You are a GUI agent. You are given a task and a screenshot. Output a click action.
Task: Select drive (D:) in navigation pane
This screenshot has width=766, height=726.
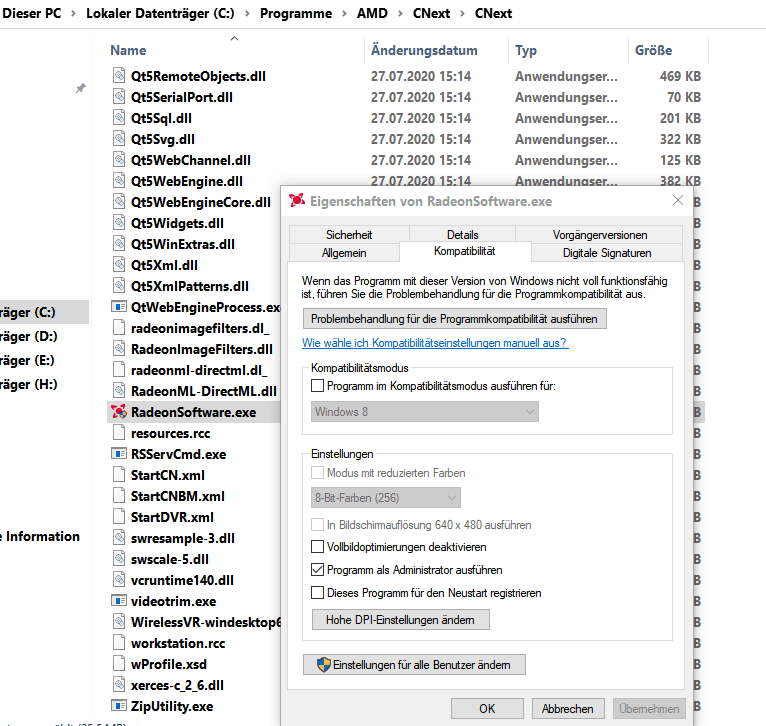(x=28, y=336)
